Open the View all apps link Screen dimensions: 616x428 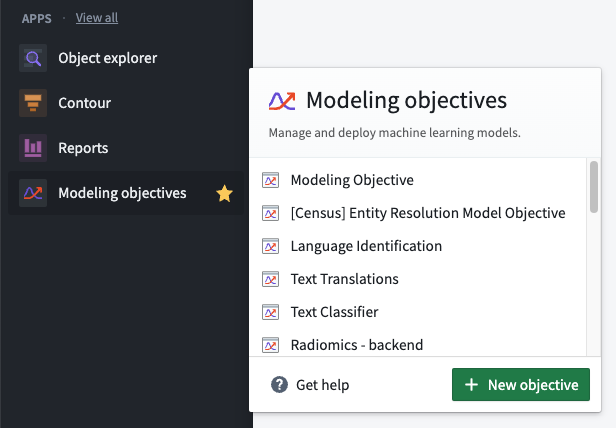point(97,18)
